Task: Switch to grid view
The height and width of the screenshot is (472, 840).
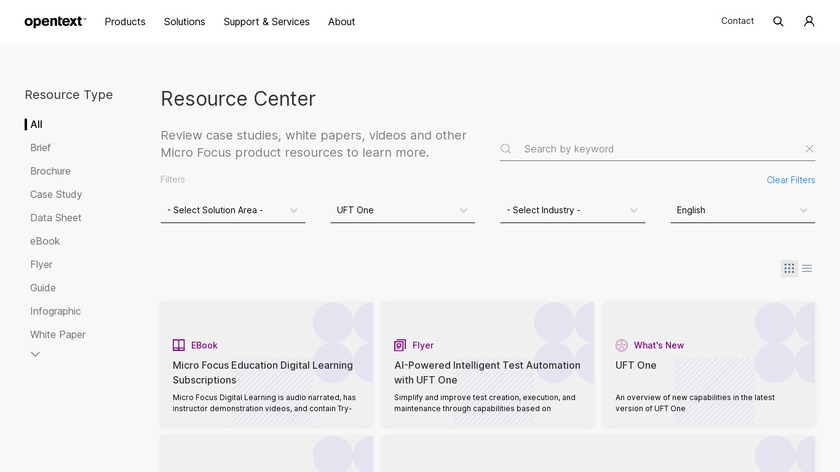Action: [789, 268]
